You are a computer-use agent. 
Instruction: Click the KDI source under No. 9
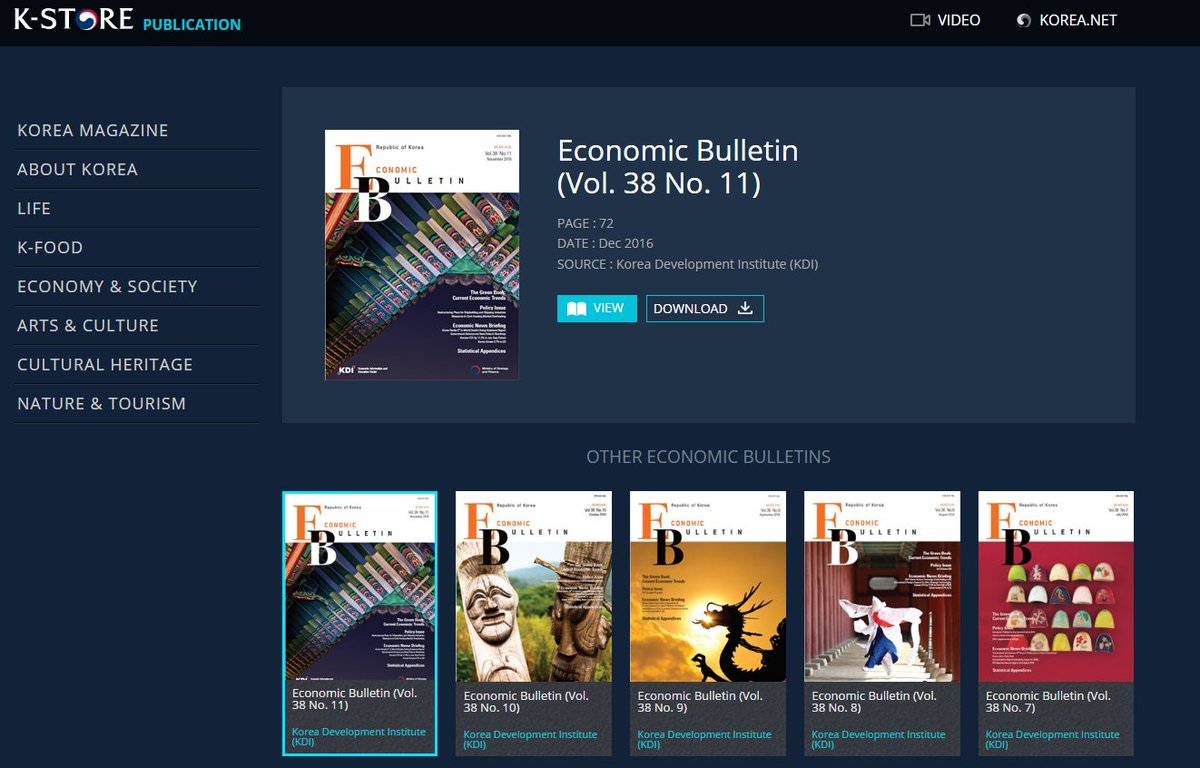click(x=705, y=739)
